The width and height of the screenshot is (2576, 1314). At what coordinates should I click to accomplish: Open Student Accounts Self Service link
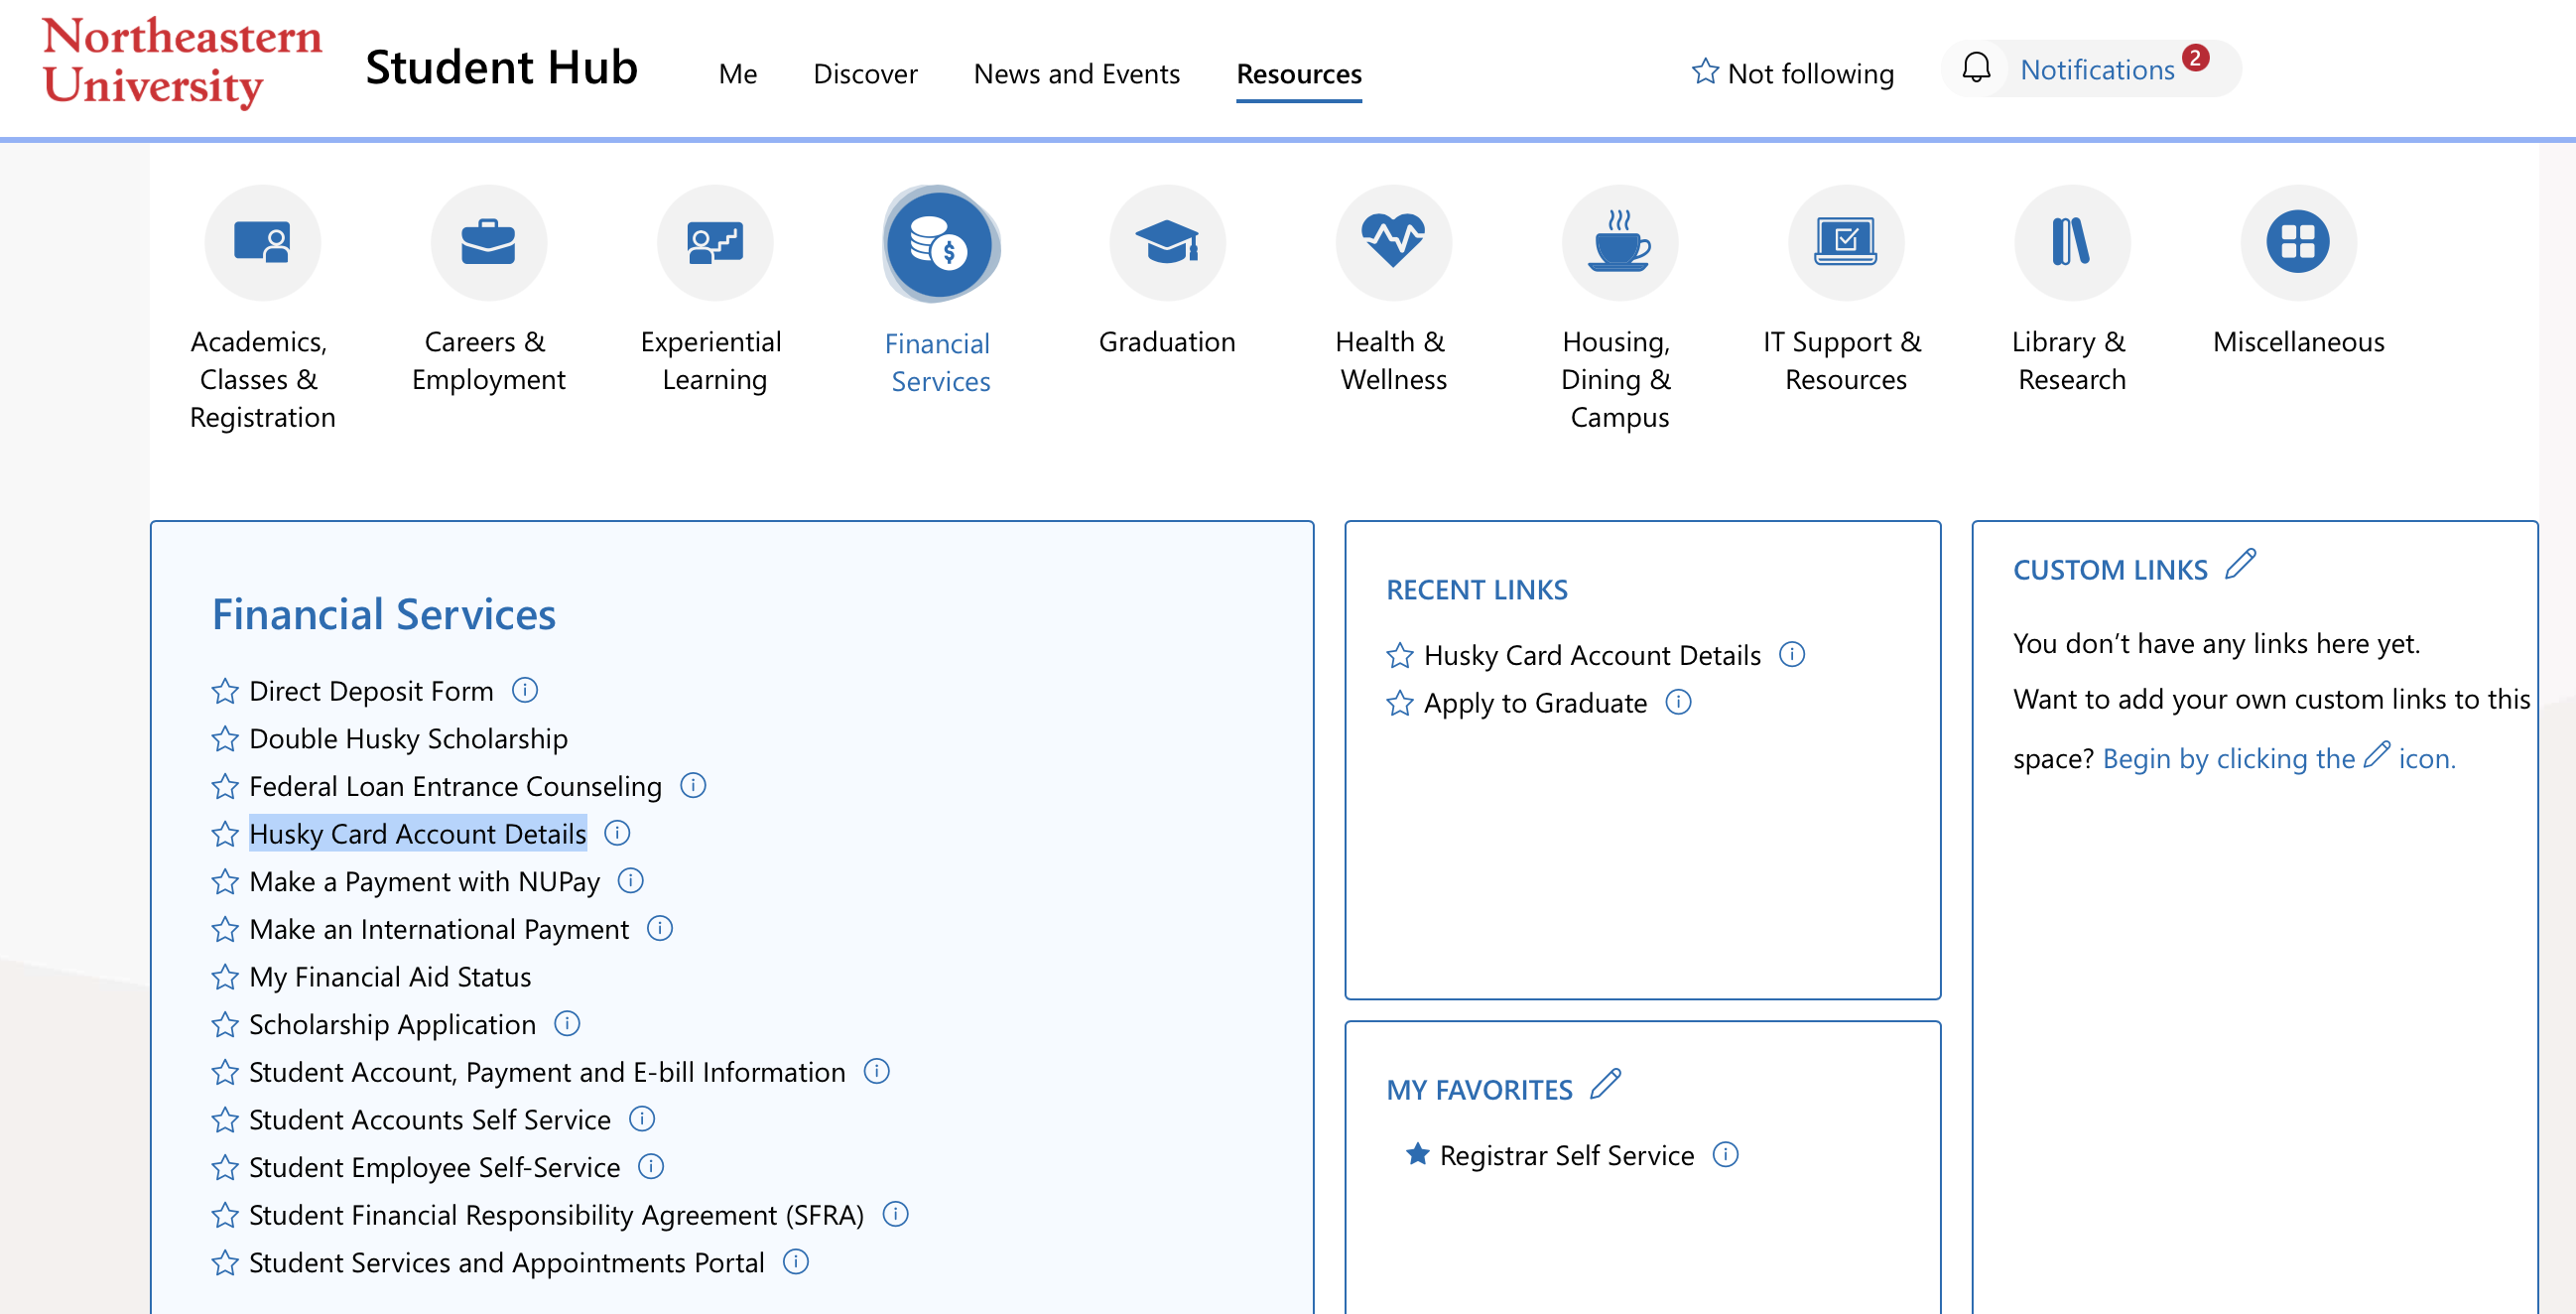coord(430,1120)
